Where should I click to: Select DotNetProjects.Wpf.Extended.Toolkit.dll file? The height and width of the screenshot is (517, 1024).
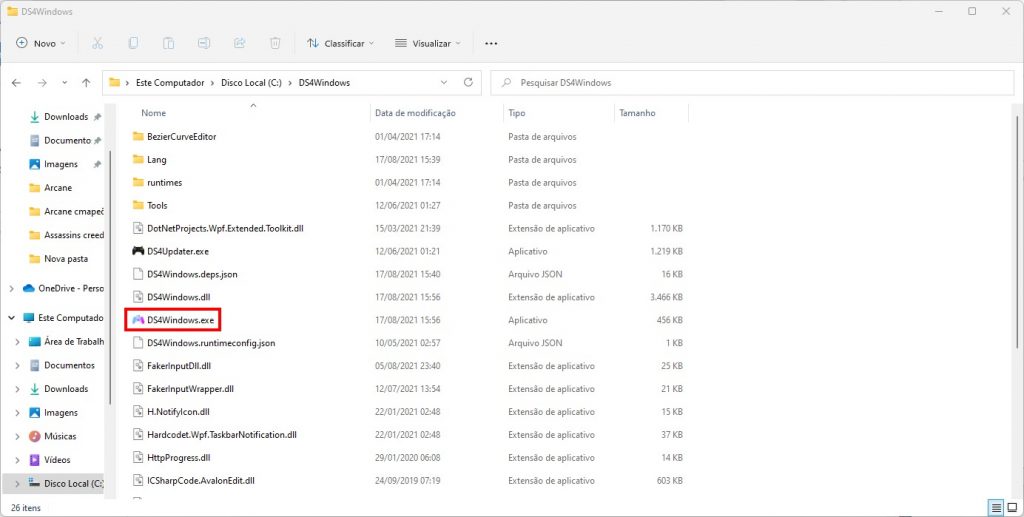[x=225, y=228]
